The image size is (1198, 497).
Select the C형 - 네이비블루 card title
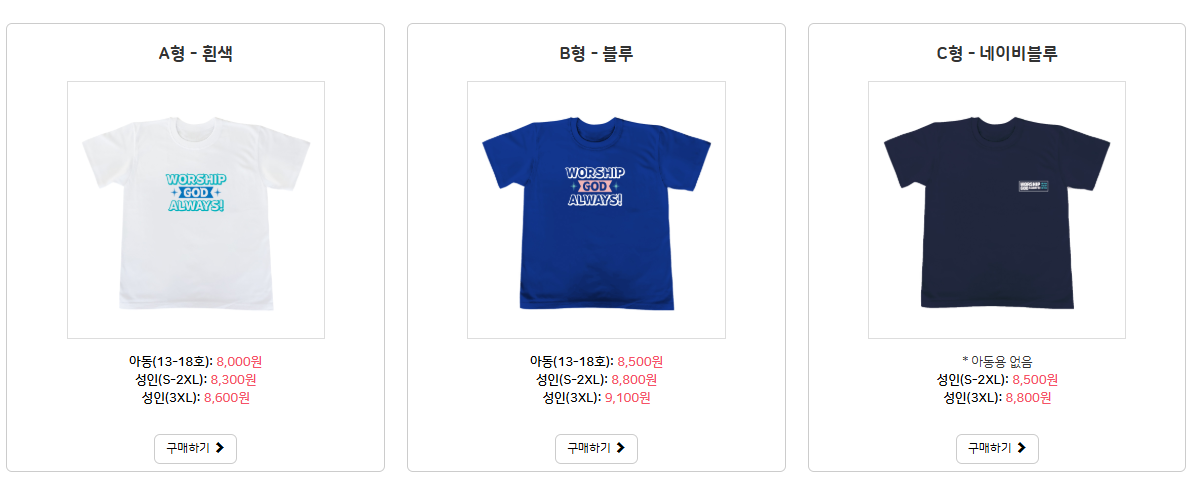(997, 54)
